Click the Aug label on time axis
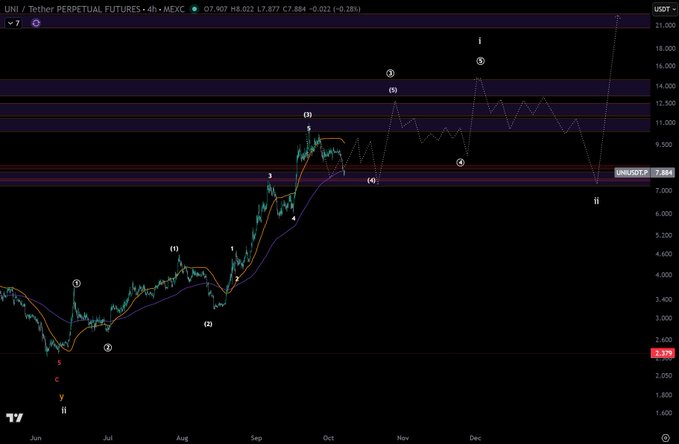The width and height of the screenshot is (679, 444). [x=182, y=438]
